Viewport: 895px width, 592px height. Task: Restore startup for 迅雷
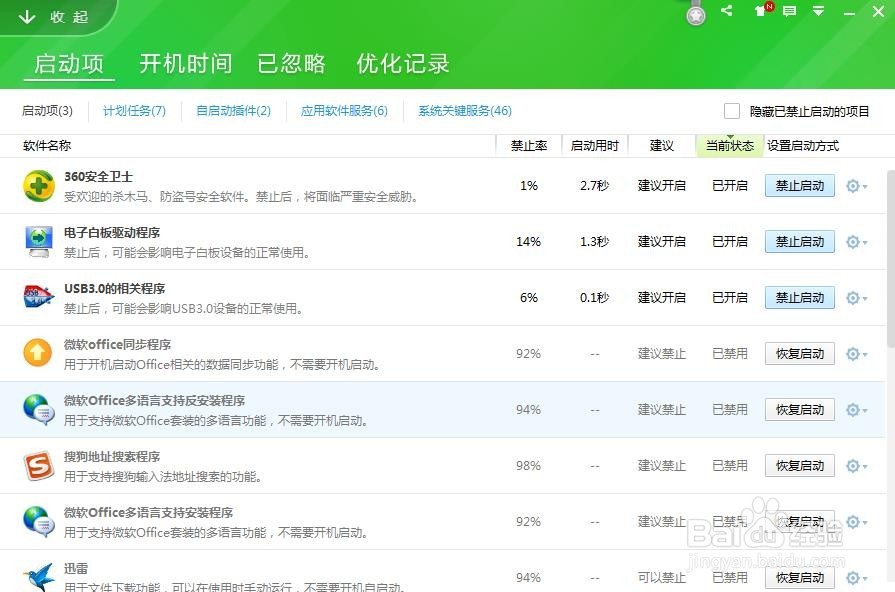[x=800, y=577]
